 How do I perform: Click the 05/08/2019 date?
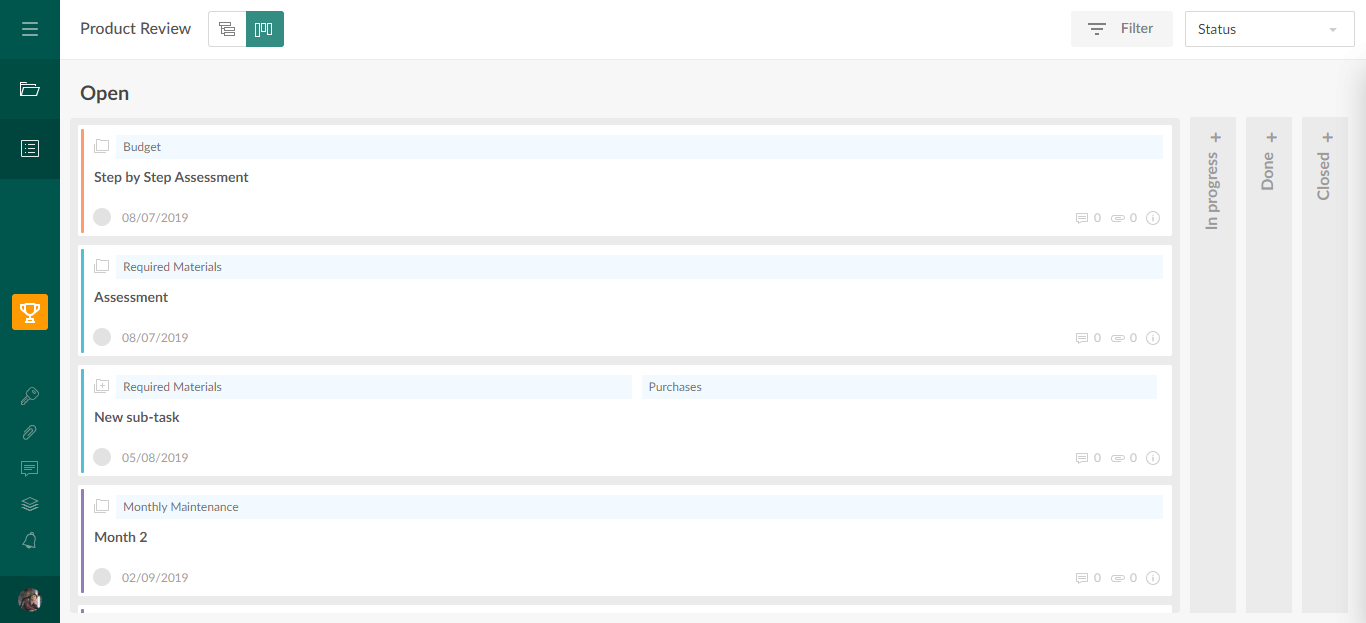point(155,458)
